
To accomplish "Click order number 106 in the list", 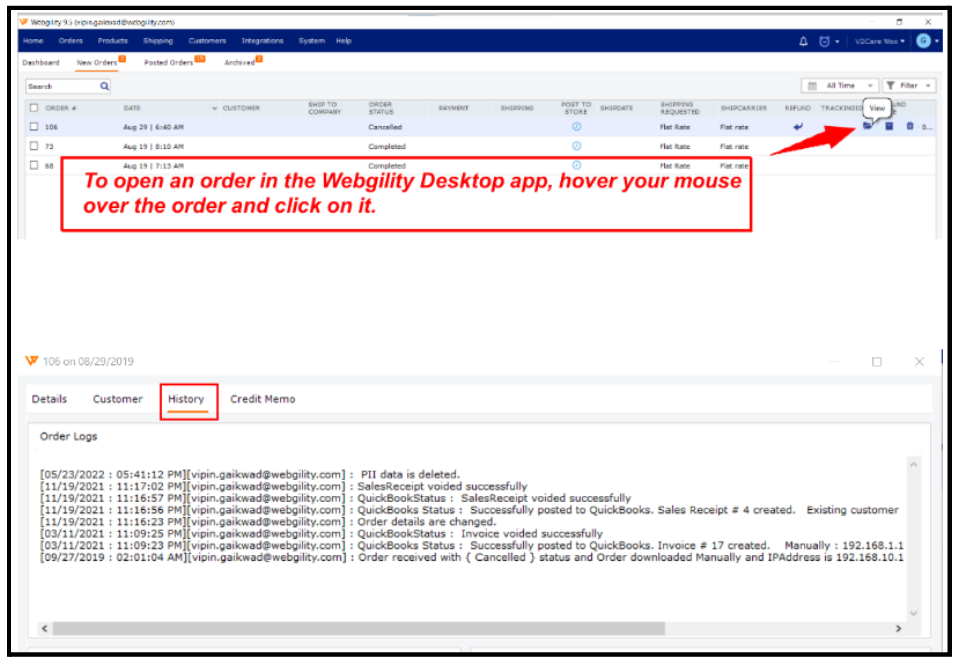I will pos(51,127).
